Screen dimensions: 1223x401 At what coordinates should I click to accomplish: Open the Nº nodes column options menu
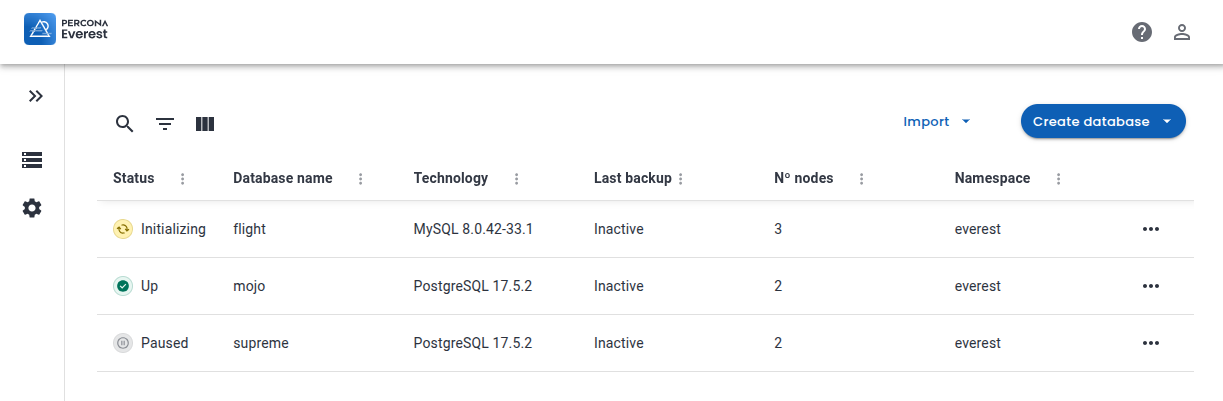point(861,179)
